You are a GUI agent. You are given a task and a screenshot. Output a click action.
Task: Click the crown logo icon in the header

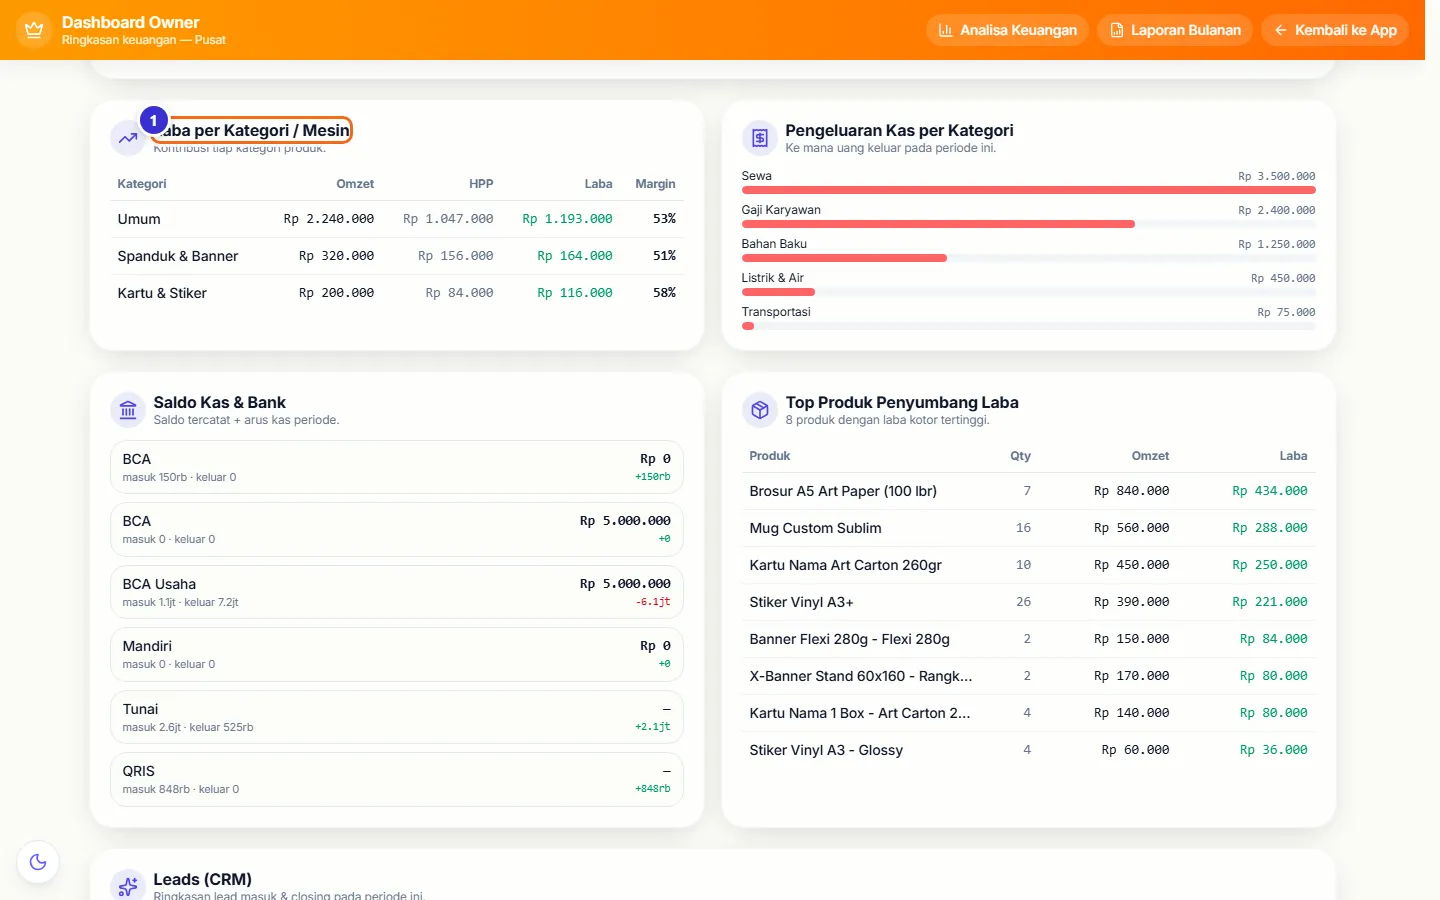pos(34,30)
